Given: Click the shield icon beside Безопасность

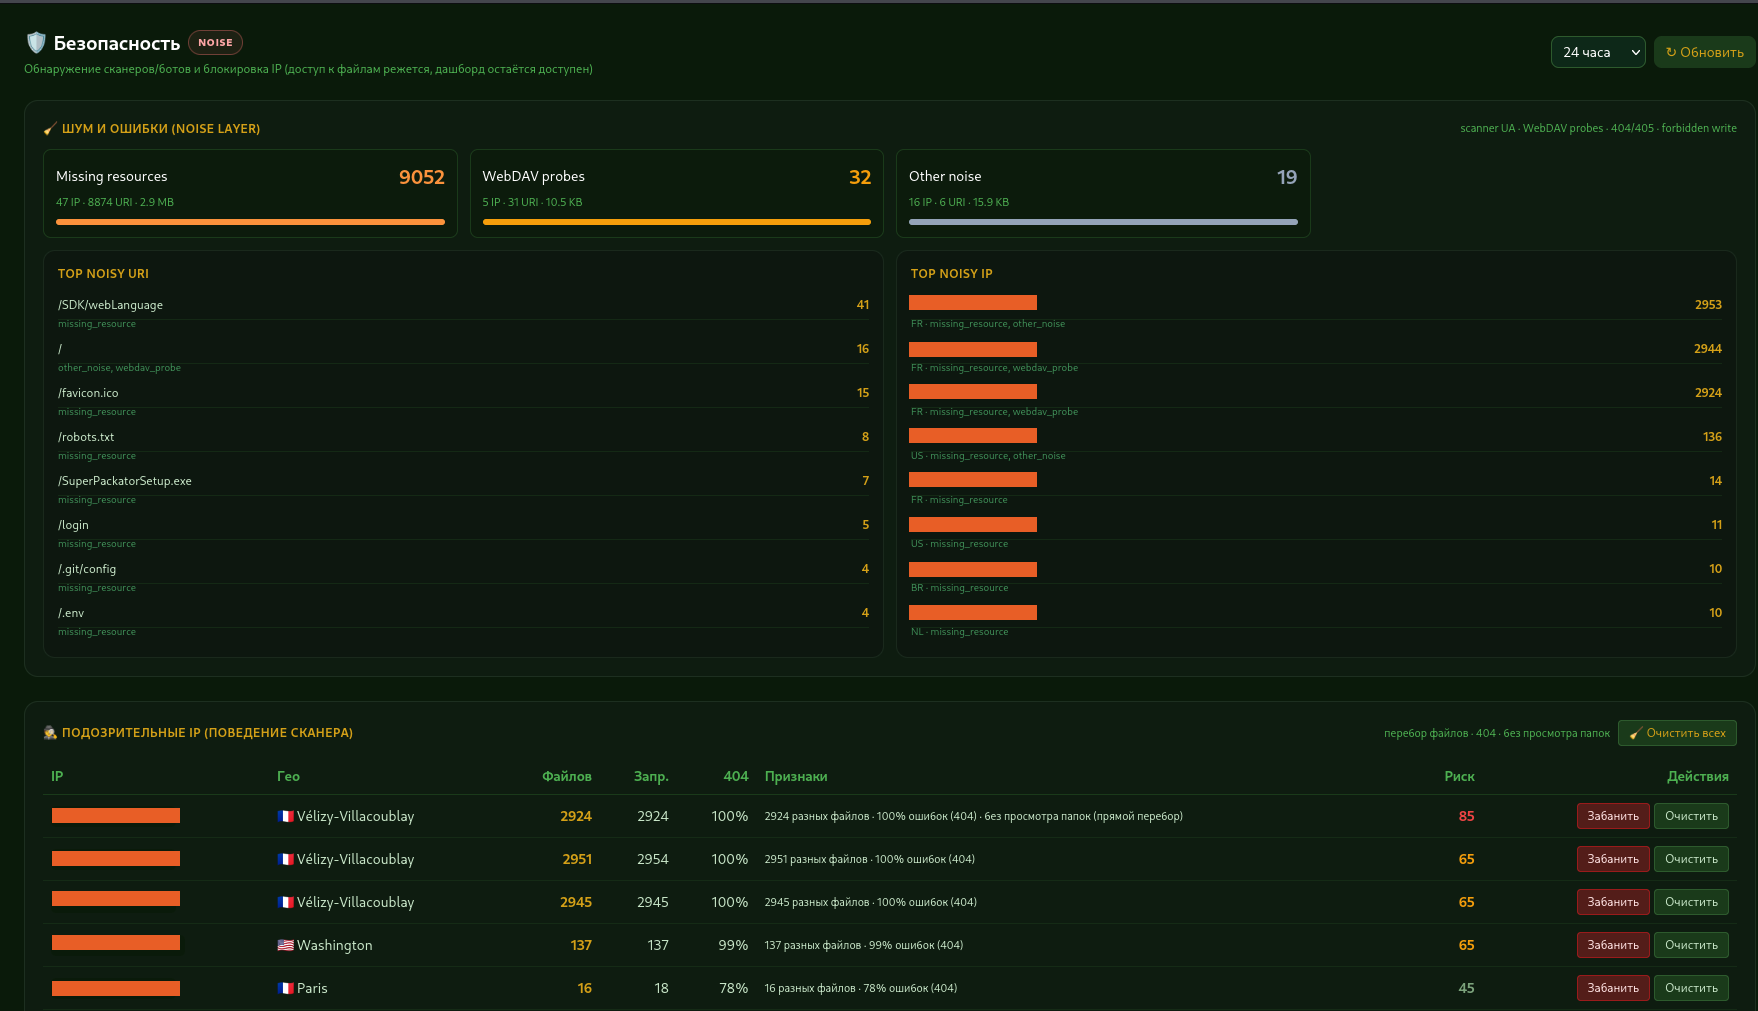Looking at the screenshot, I should click(36, 42).
